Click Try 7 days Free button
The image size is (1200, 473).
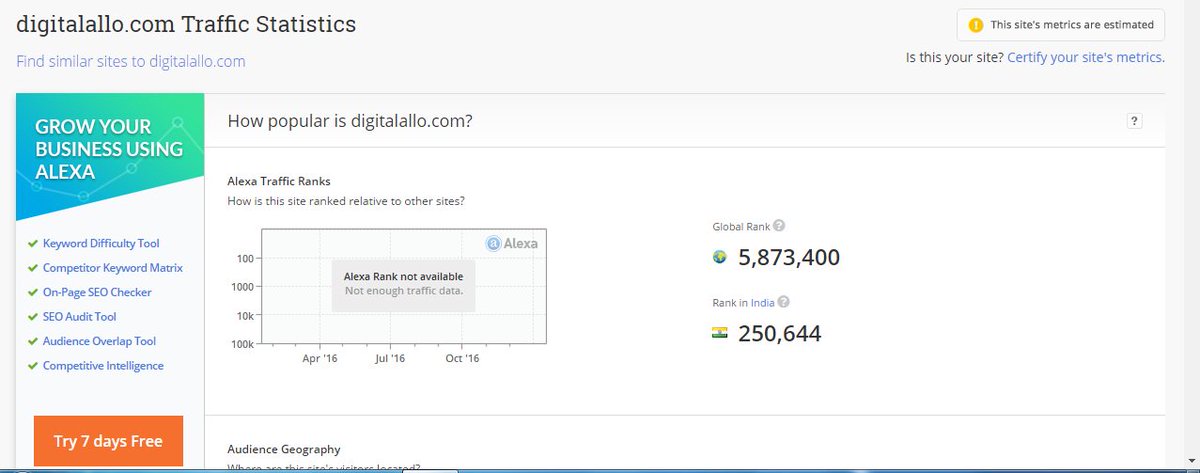pyautogui.click(x=108, y=441)
